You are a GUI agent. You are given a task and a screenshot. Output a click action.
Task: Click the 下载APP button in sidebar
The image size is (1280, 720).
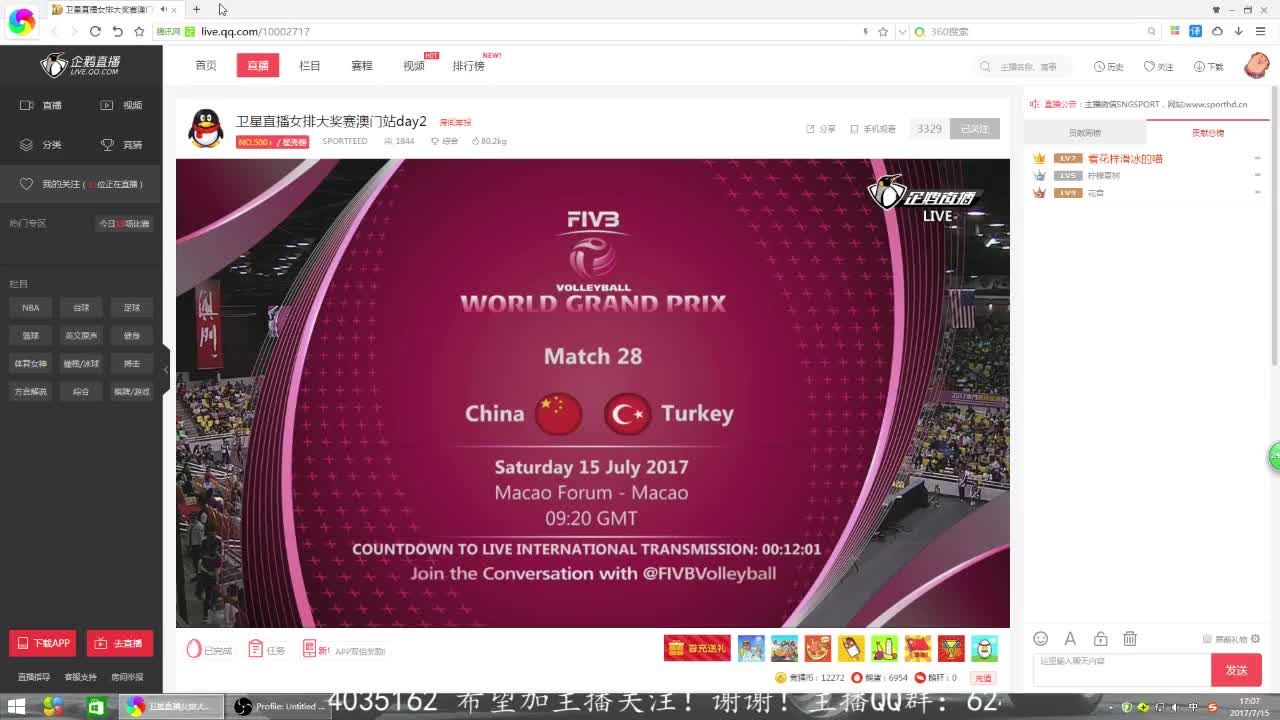[x=42, y=643]
